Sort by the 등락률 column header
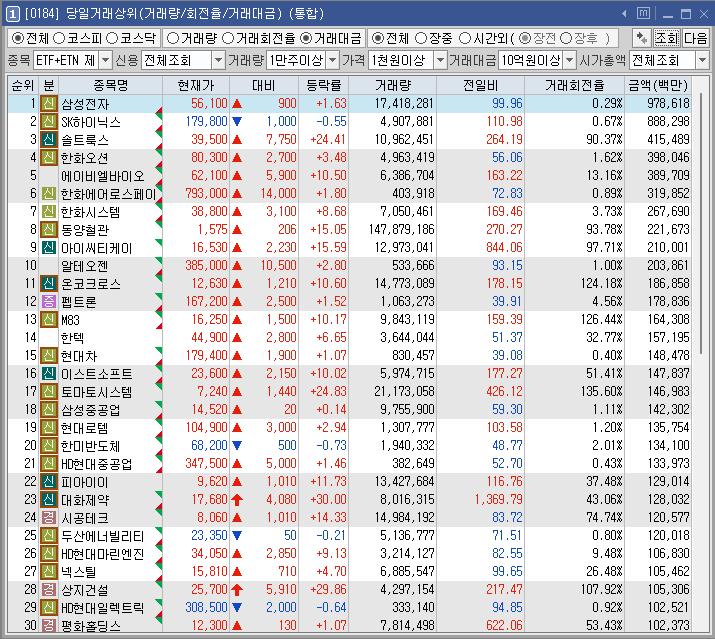This screenshot has height=639, width=715. pyautogui.click(x=323, y=85)
